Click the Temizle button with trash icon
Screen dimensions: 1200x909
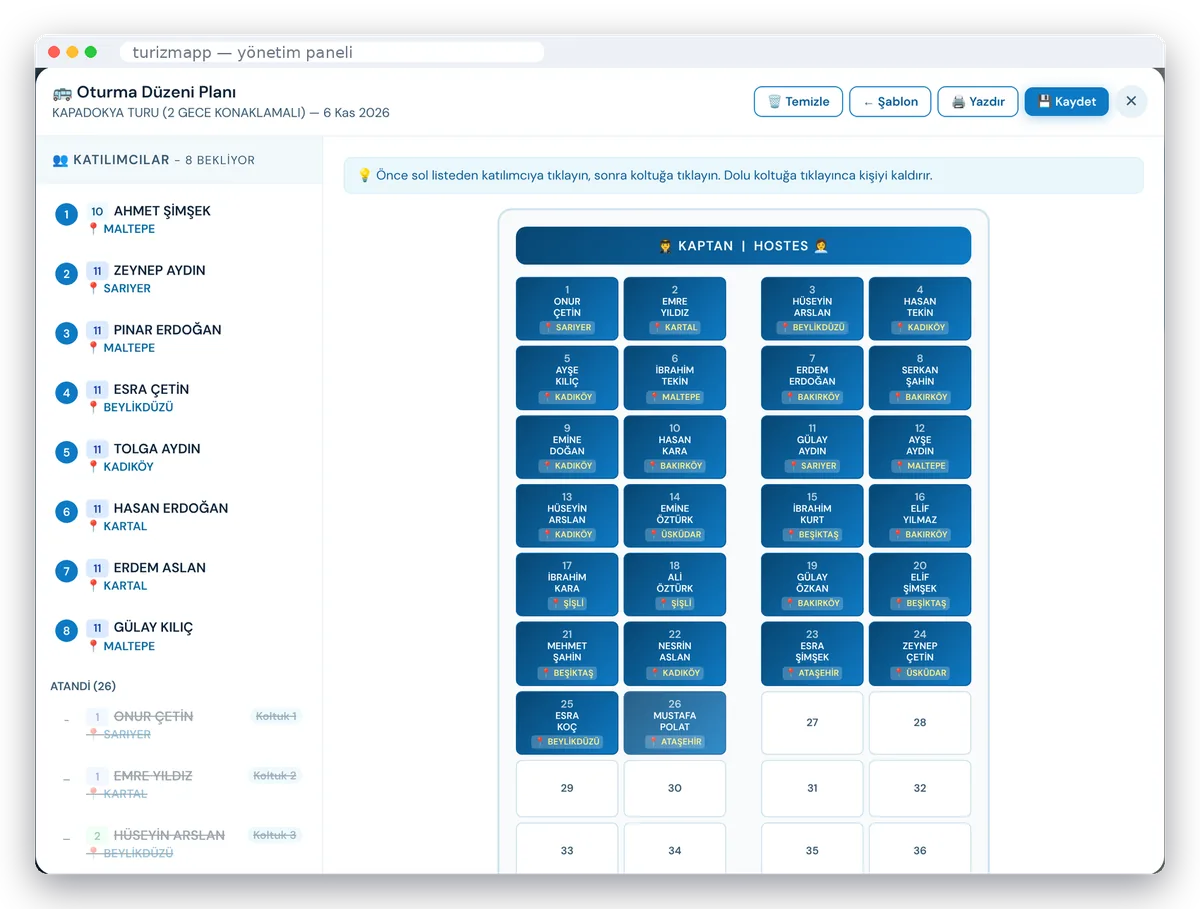pyautogui.click(x=798, y=101)
